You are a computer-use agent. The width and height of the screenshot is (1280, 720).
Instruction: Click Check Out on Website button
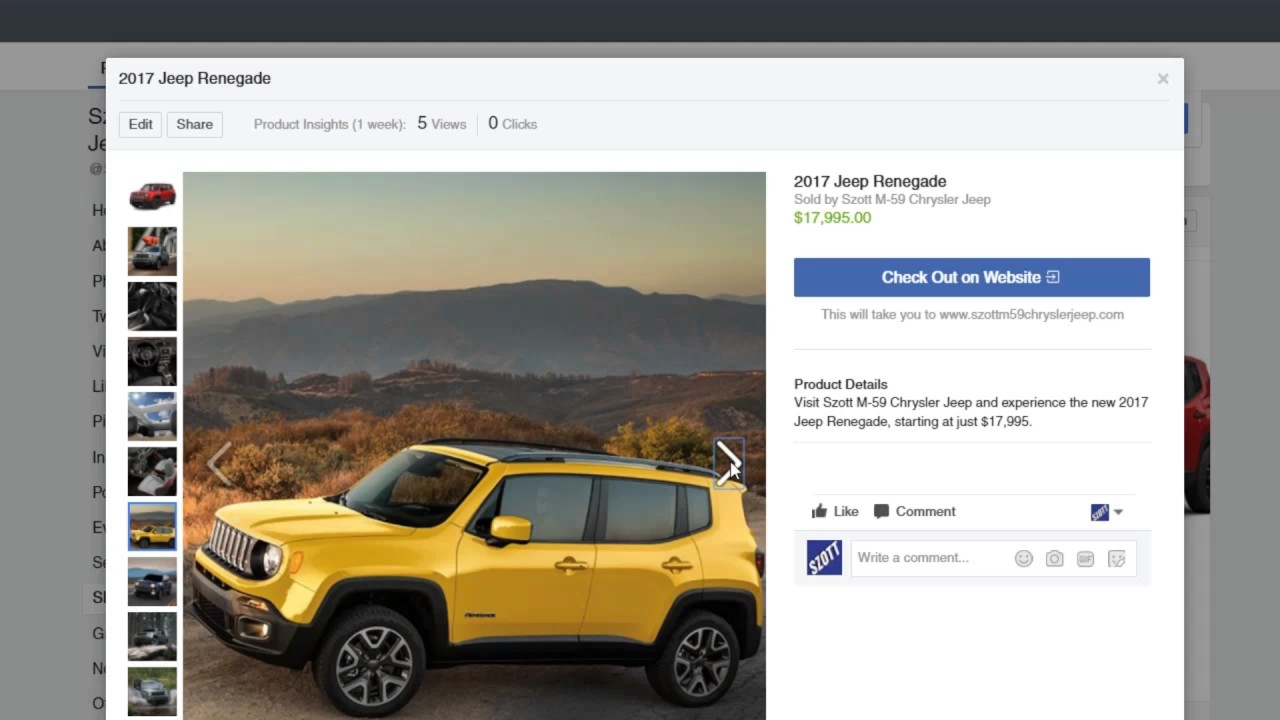pos(971,277)
